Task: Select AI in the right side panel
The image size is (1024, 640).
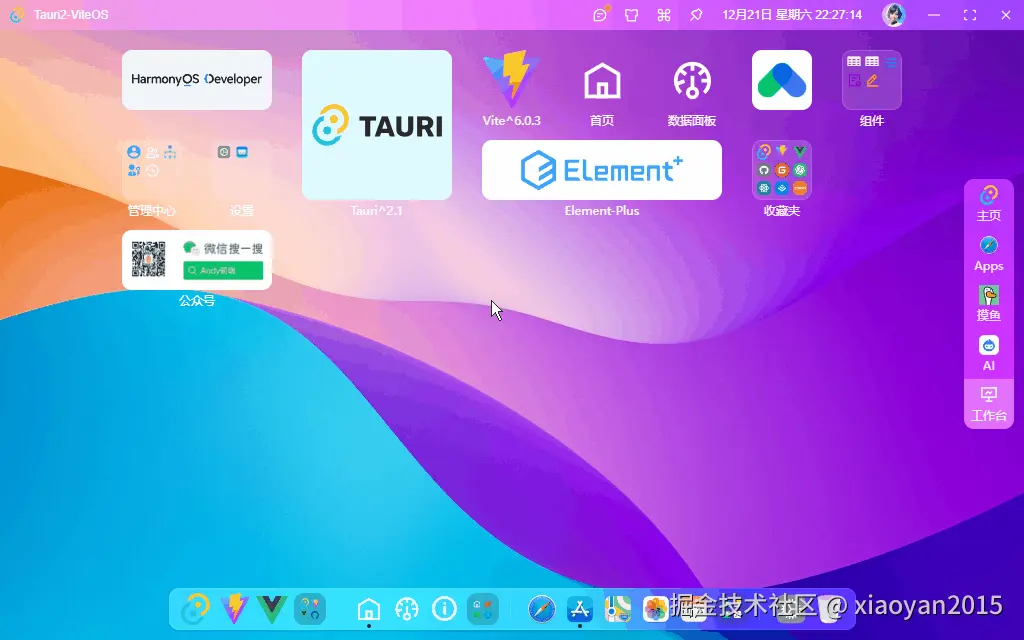Action: (988, 353)
